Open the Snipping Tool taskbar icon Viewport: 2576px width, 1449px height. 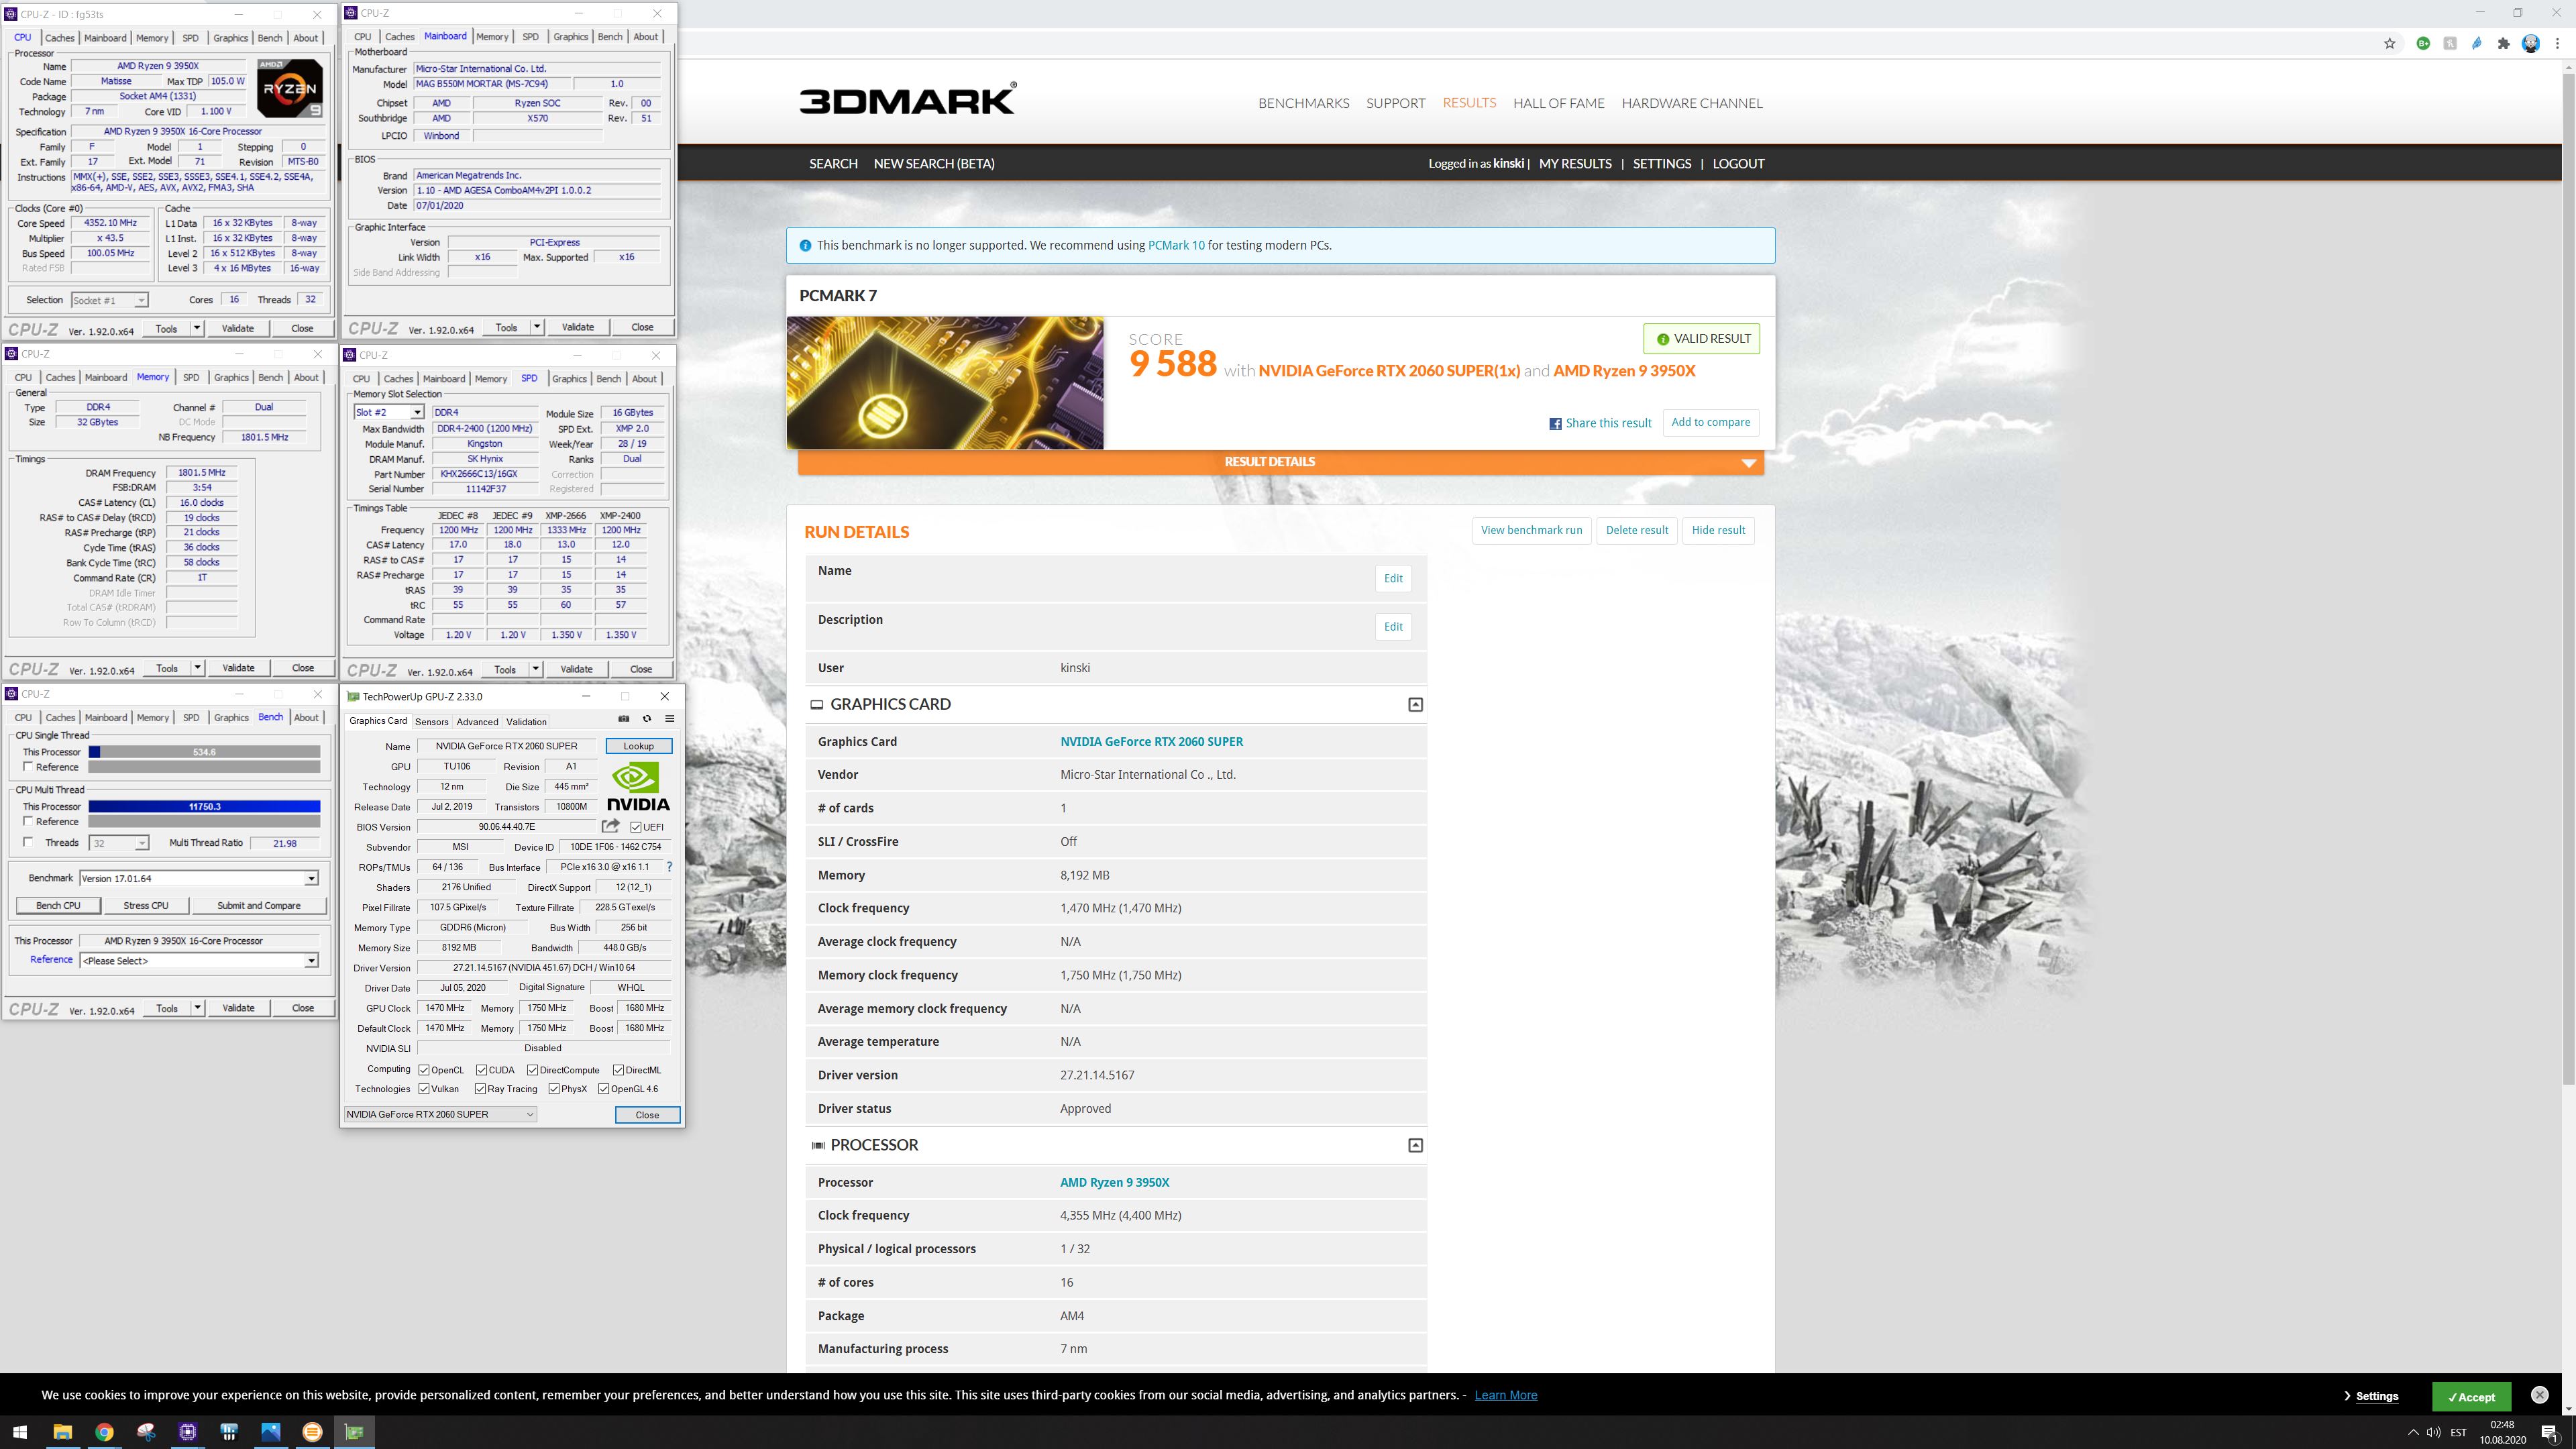(146, 1432)
